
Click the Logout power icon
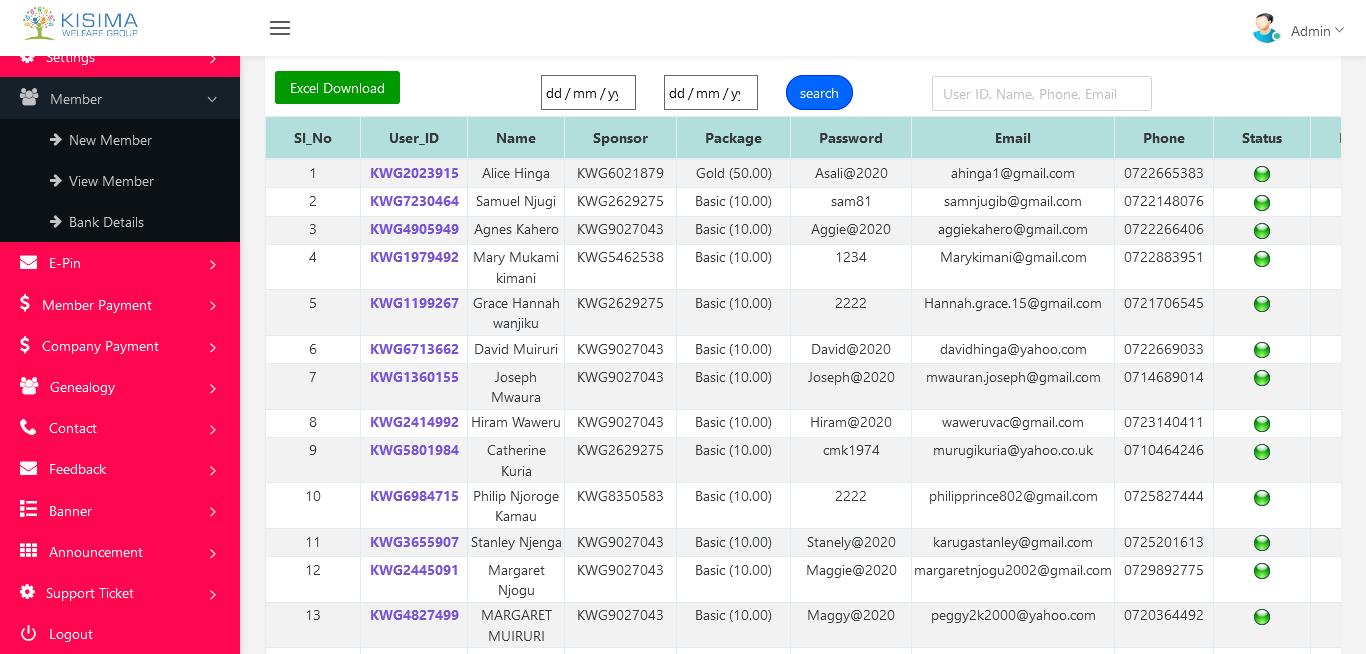pos(28,633)
